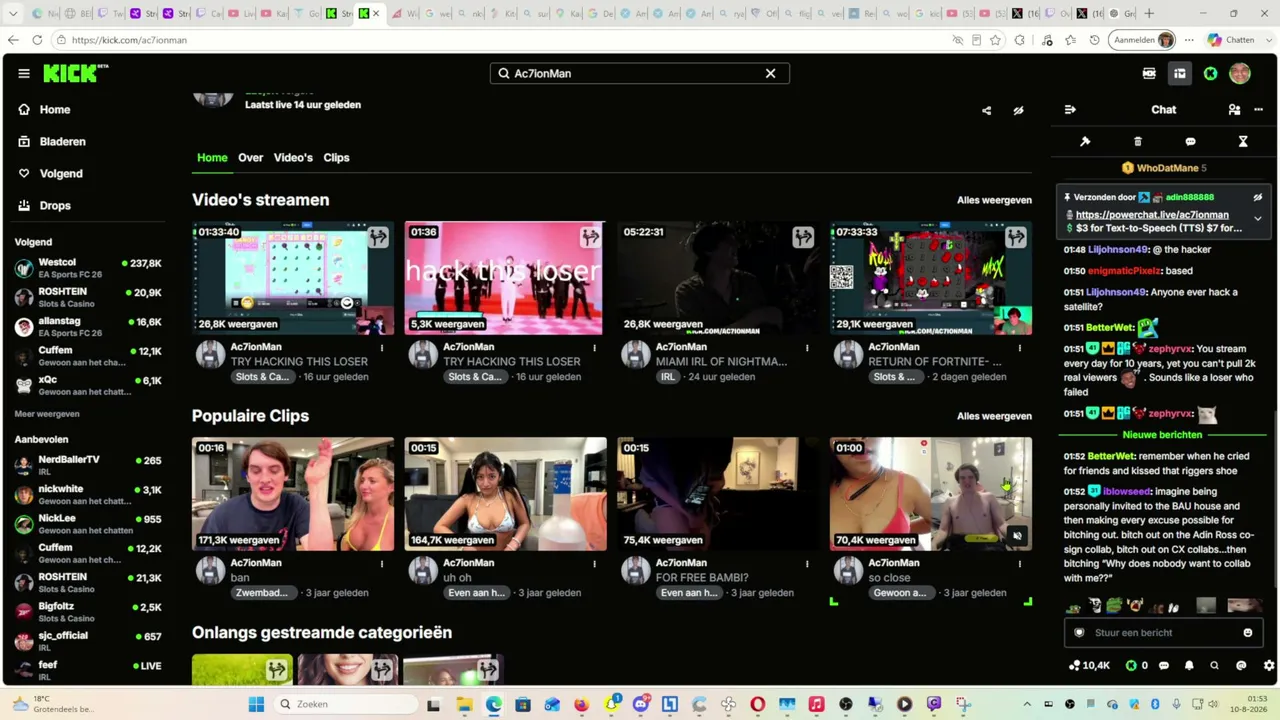Open Bladeren in the sidebar
Image resolution: width=1280 pixels, height=720 pixels.
click(x=62, y=142)
